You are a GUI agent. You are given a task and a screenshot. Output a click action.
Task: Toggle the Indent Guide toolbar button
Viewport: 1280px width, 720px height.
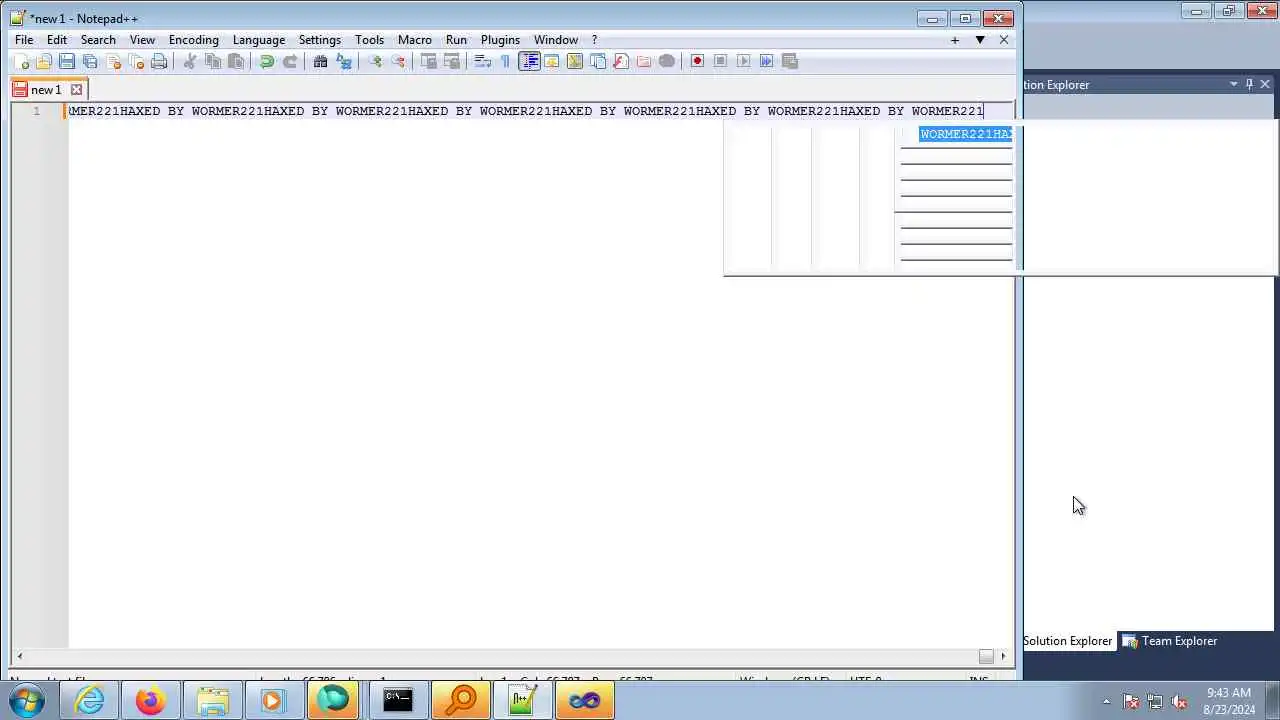click(x=529, y=61)
